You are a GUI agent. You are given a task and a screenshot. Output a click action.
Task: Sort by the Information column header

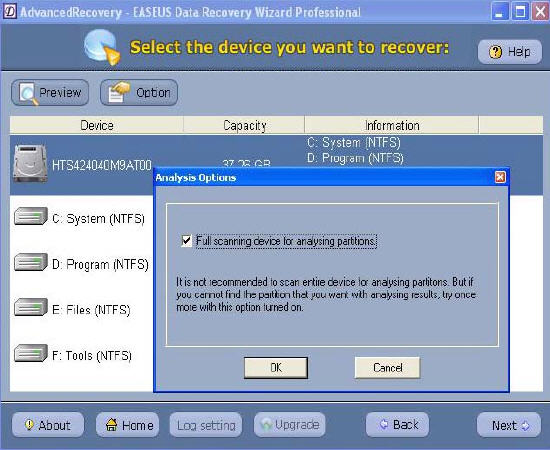tap(392, 125)
